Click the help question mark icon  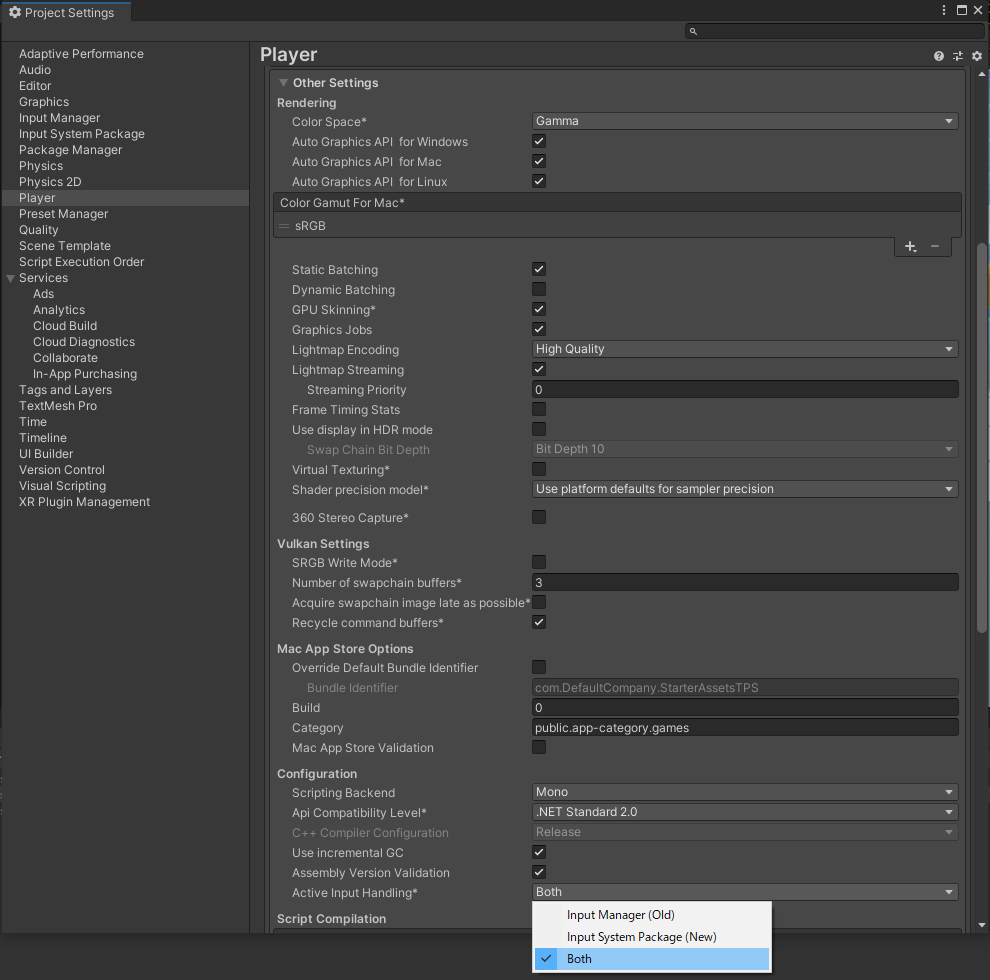pyautogui.click(x=939, y=56)
